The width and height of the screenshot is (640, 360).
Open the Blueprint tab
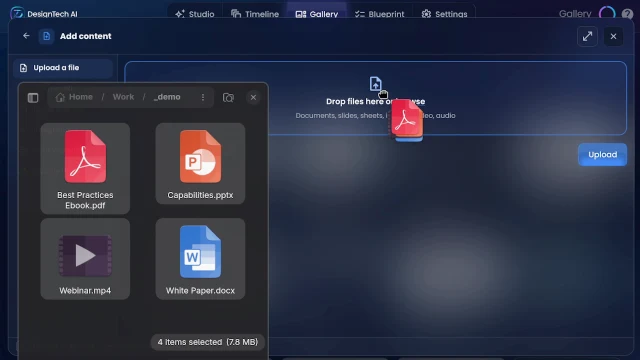coord(379,14)
